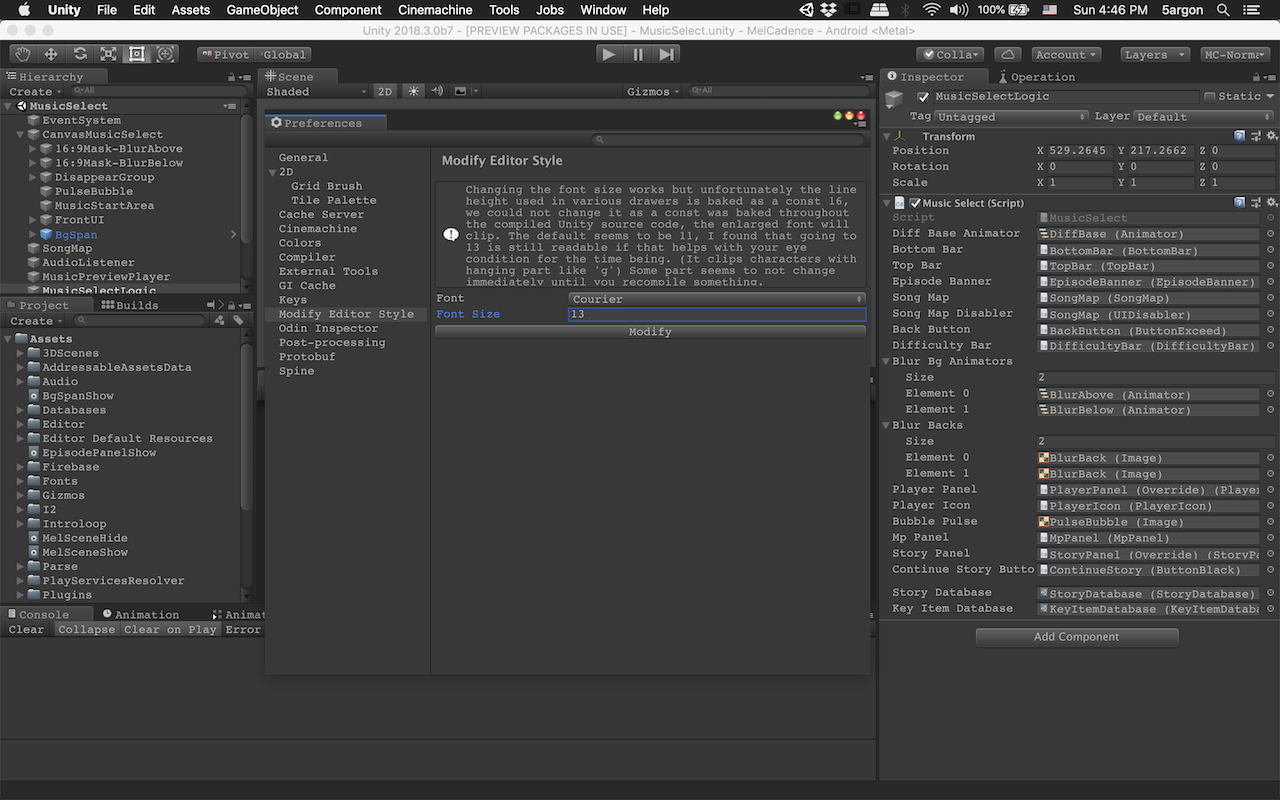Toggle Music Select script enabled checkbox

coord(915,203)
